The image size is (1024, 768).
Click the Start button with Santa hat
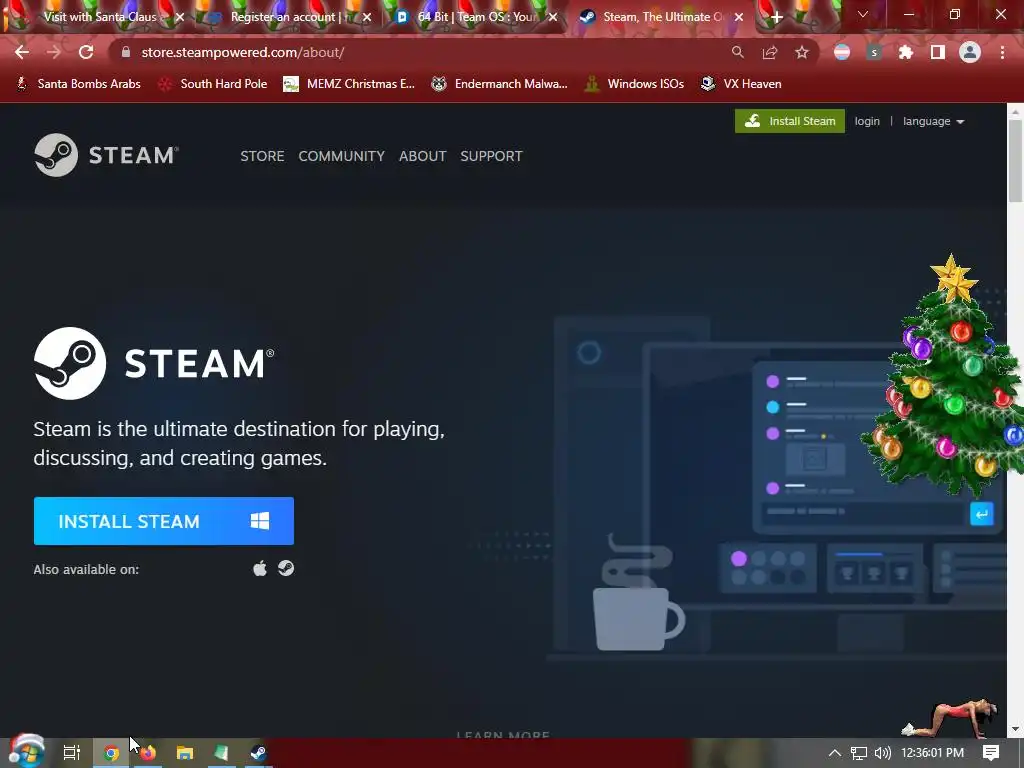[26, 751]
